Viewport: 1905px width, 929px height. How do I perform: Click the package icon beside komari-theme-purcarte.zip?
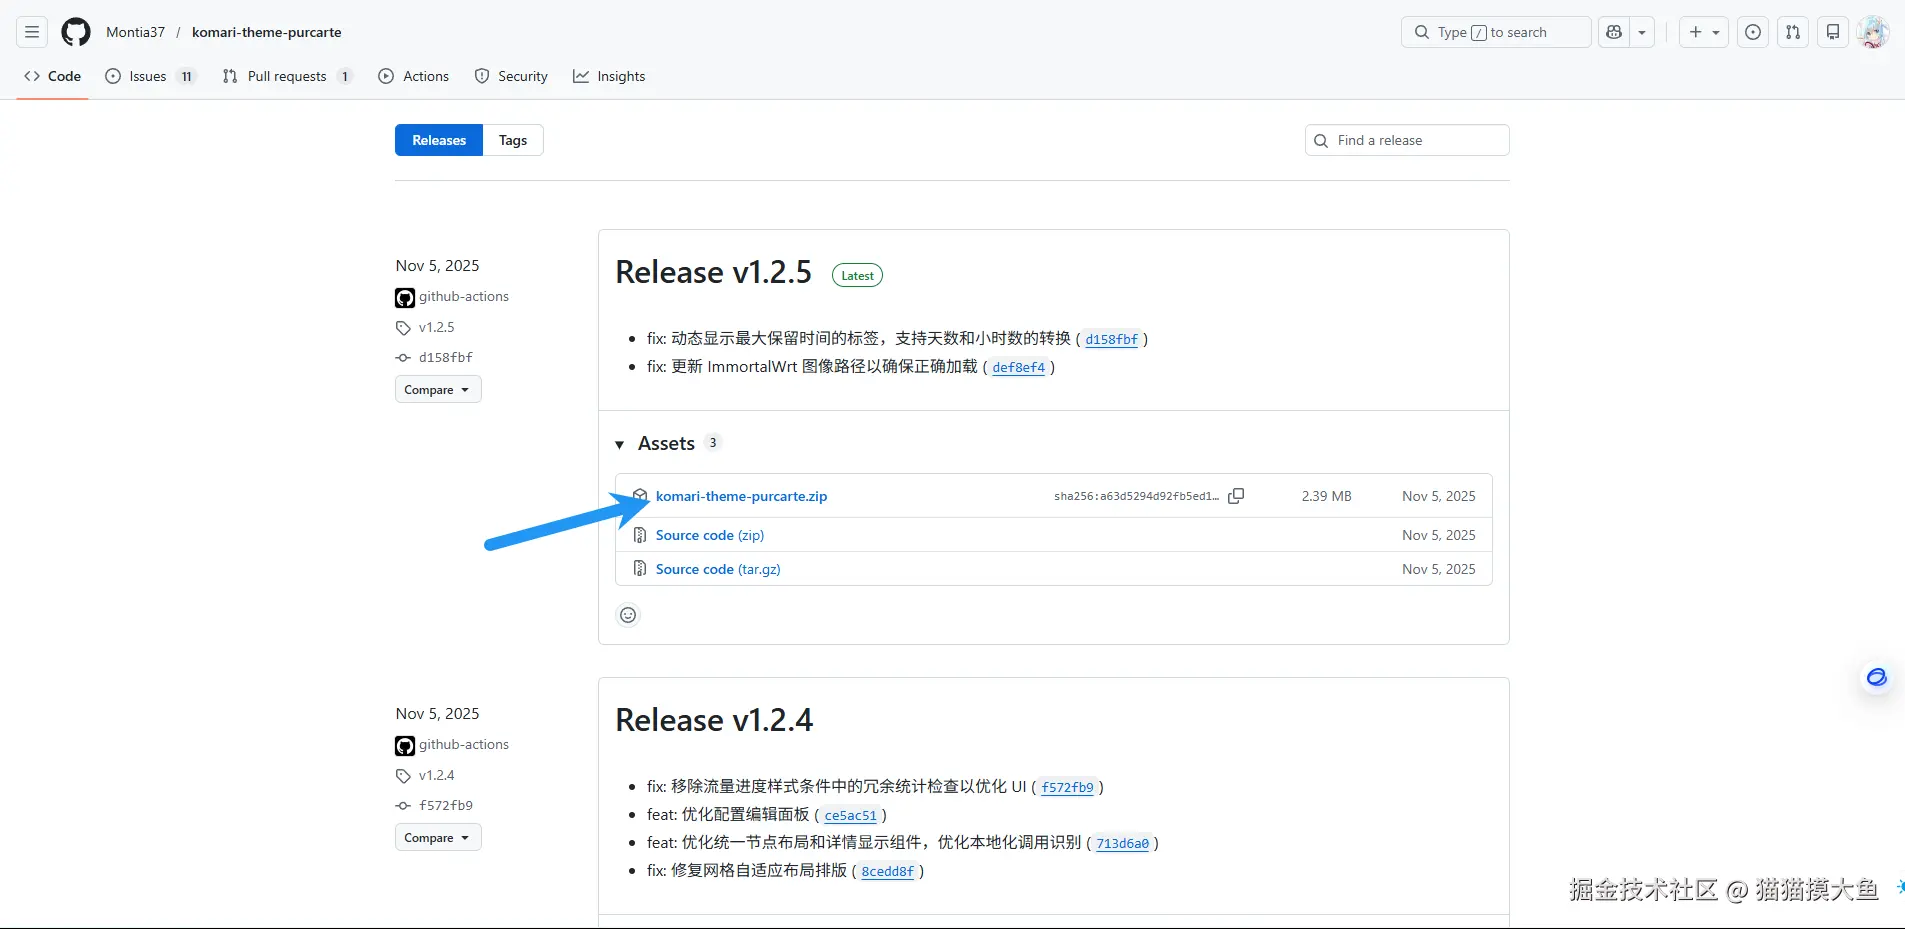pos(640,496)
